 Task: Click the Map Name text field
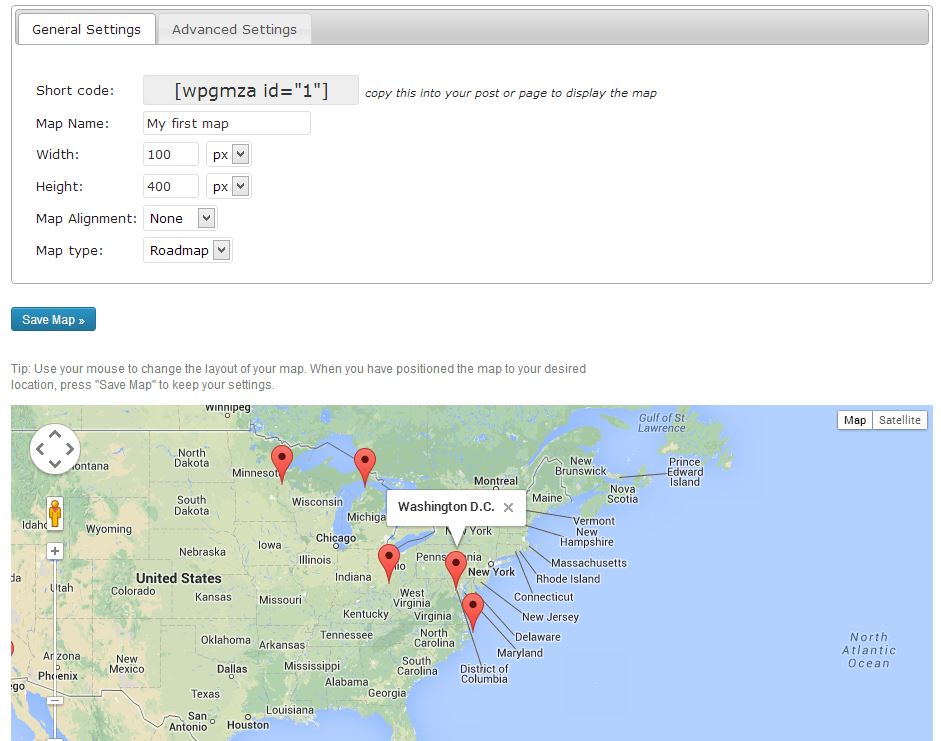coord(227,124)
